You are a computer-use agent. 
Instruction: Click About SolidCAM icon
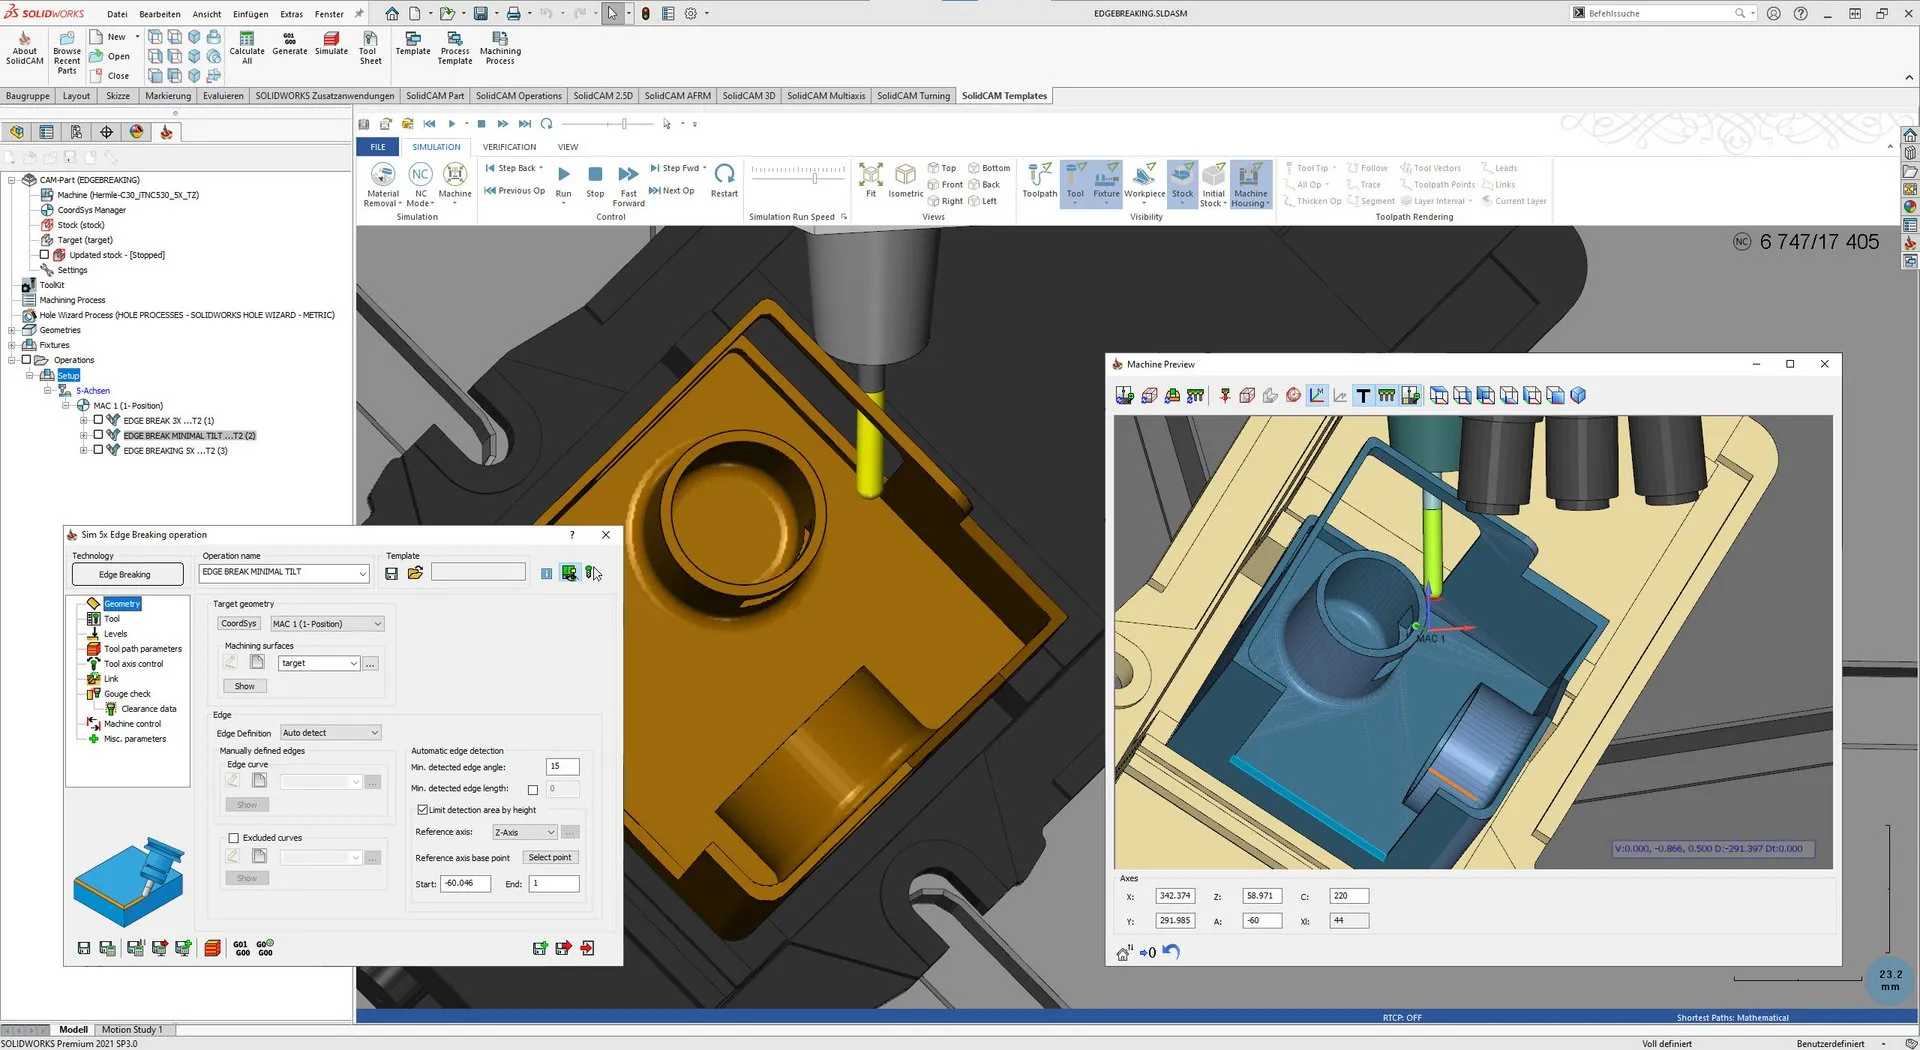pyautogui.click(x=25, y=47)
